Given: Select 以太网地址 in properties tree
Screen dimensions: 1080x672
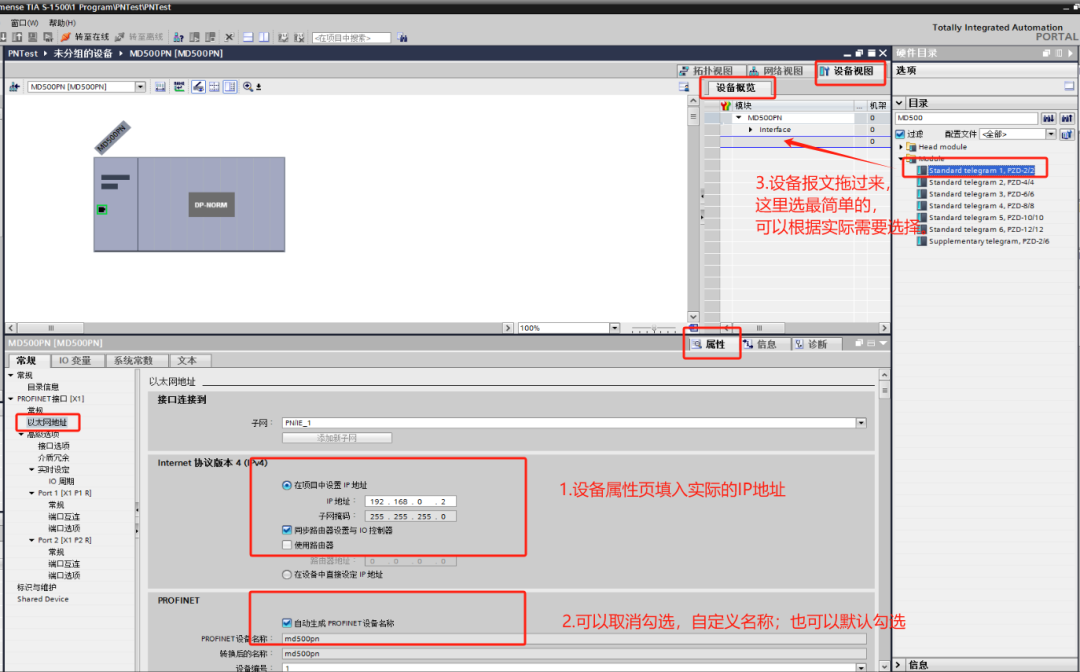Looking at the screenshot, I should point(48,422).
